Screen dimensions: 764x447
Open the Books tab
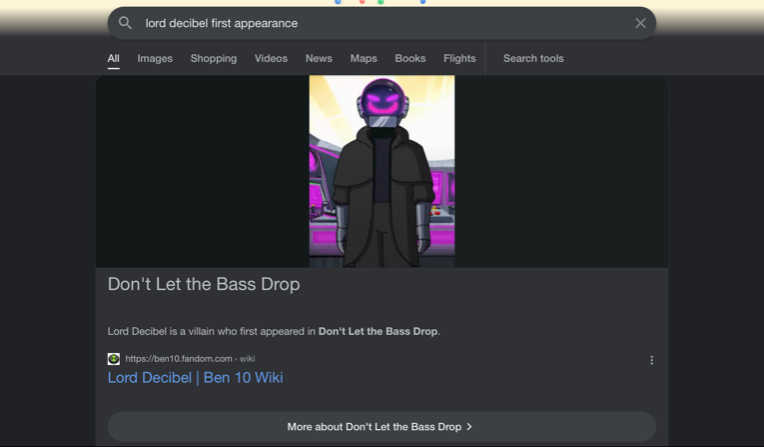pyautogui.click(x=410, y=58)
